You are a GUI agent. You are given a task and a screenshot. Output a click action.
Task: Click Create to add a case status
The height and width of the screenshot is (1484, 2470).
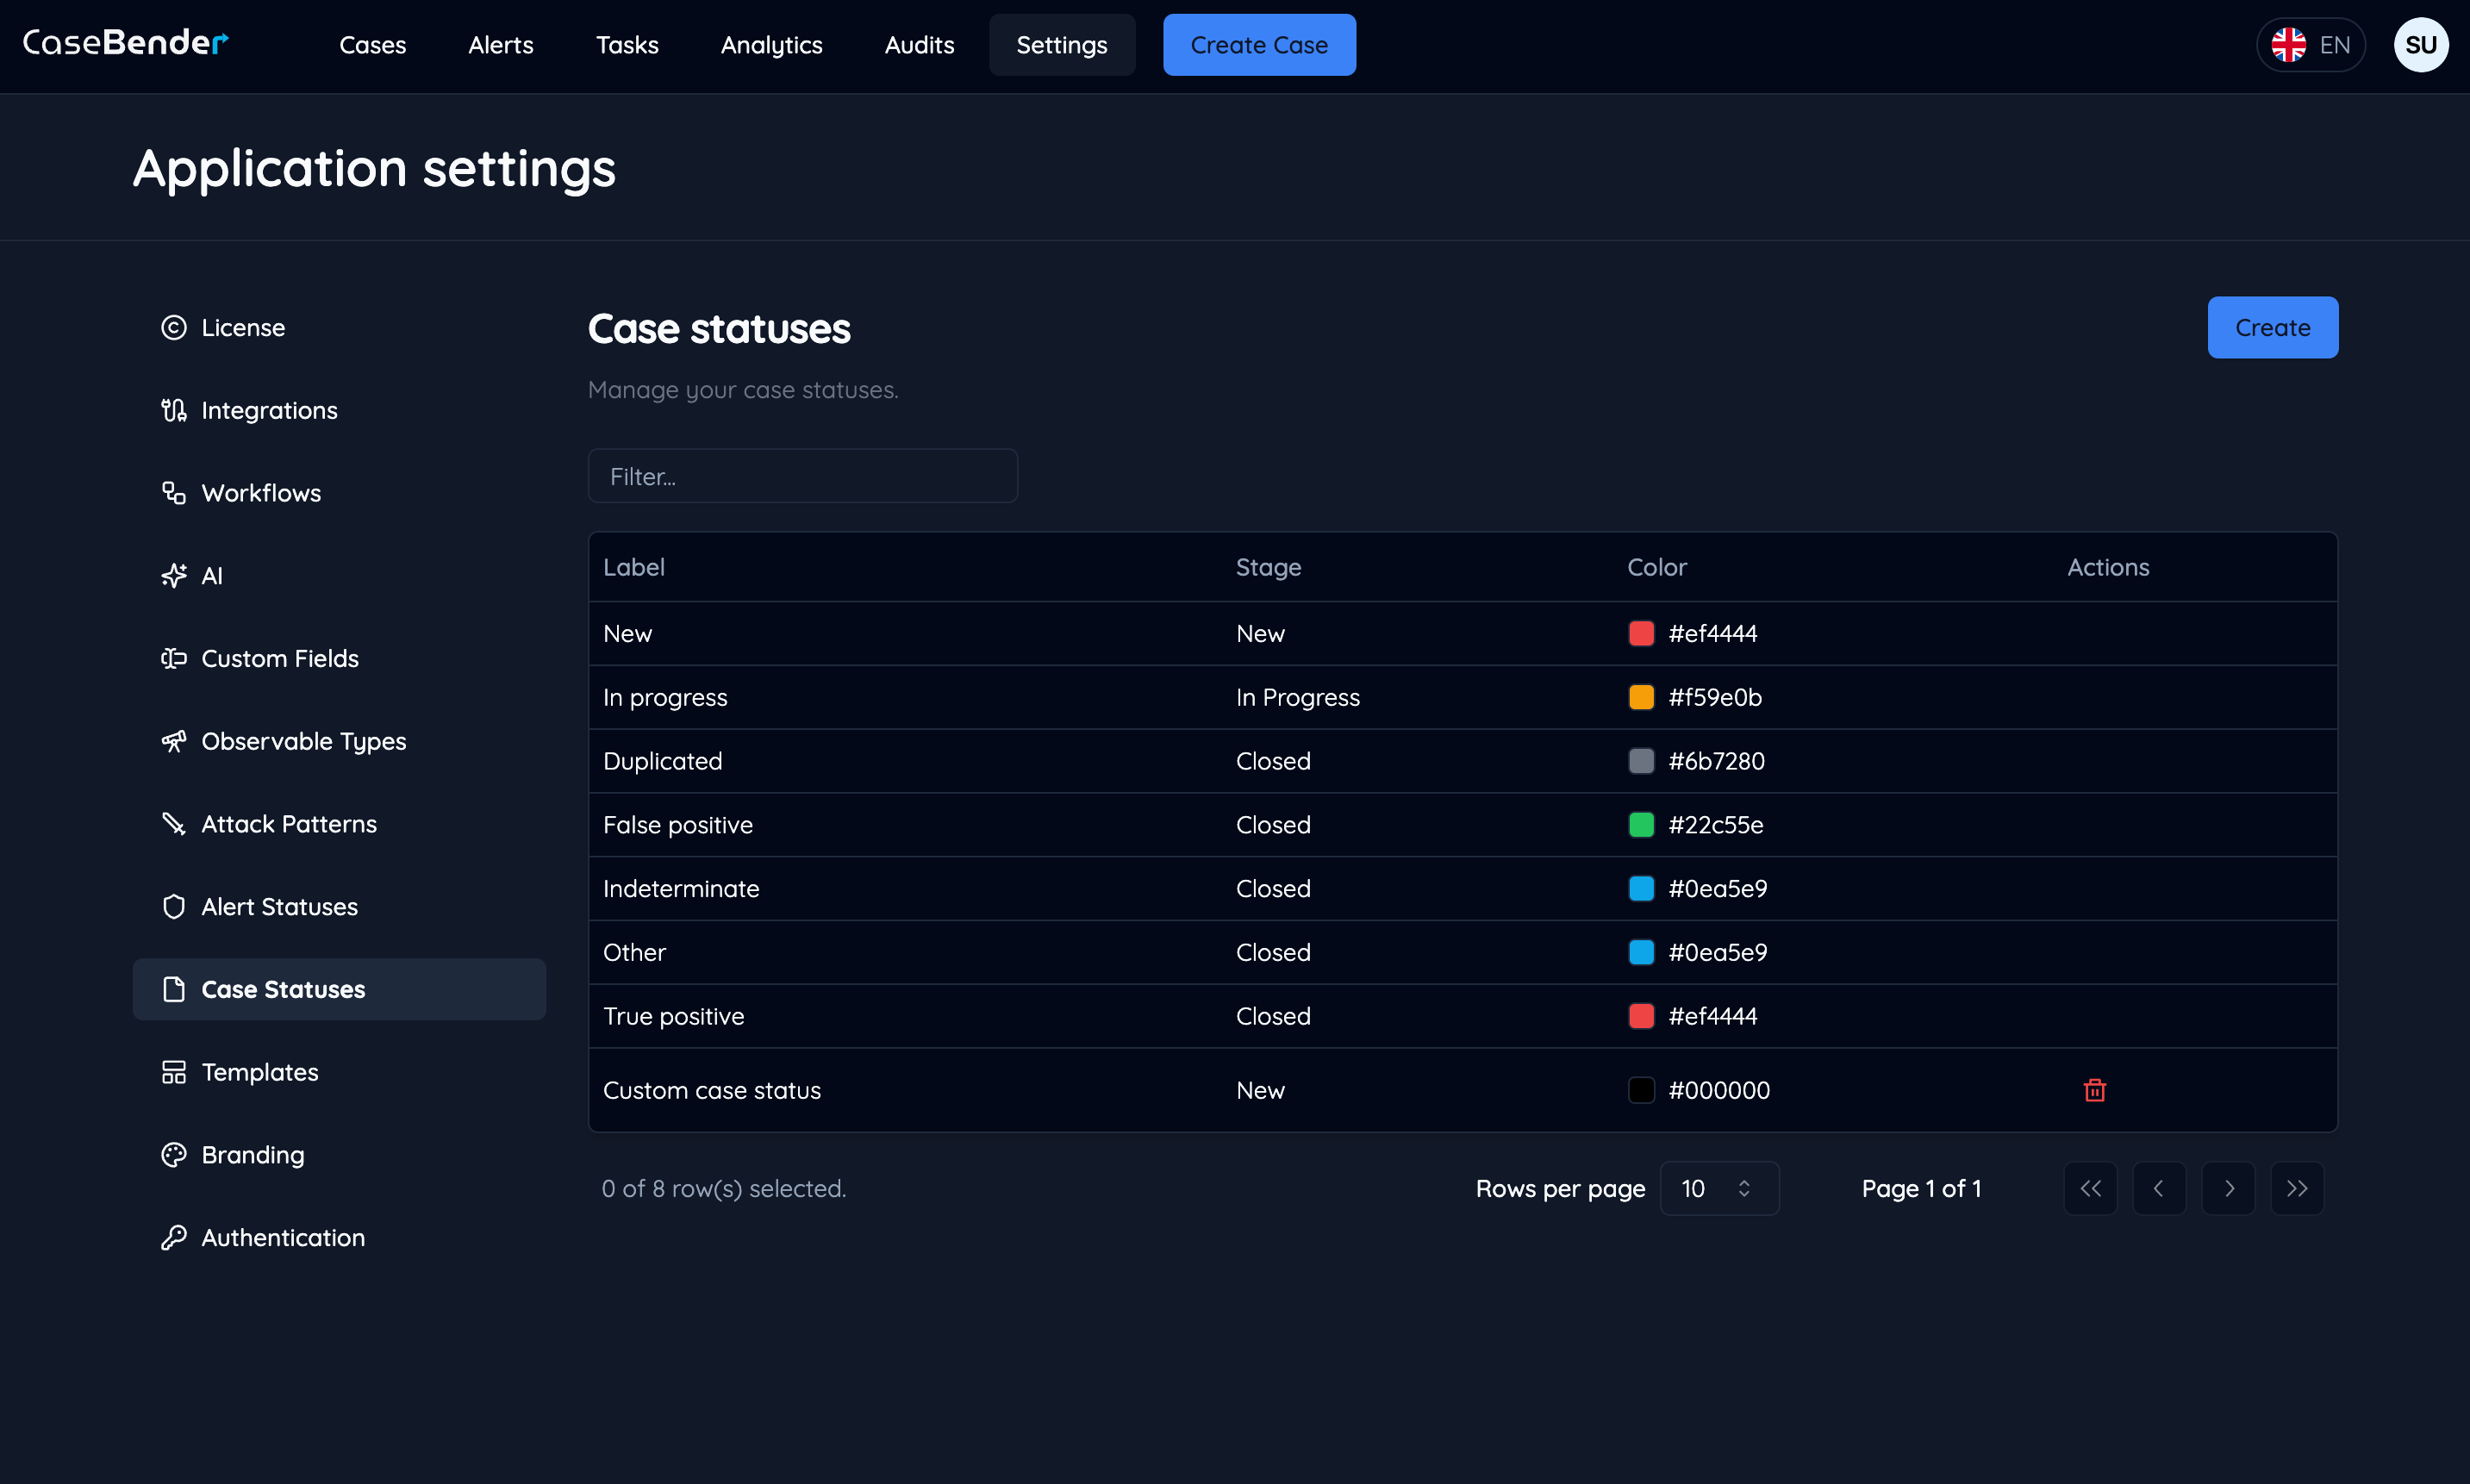pos(2271,327)
